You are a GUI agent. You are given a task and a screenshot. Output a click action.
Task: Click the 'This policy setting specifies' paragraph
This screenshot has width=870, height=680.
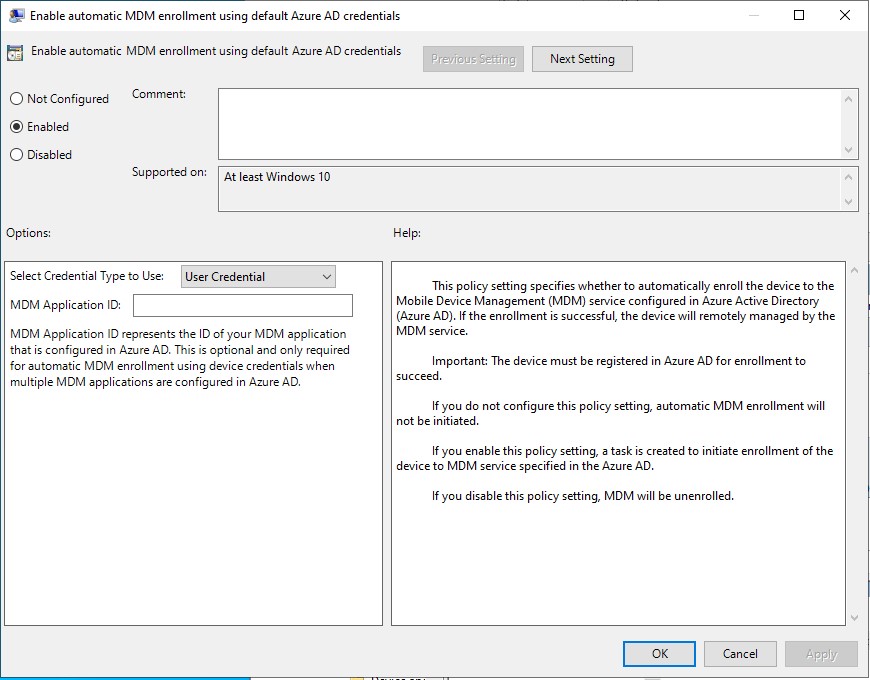(x=615, y=308)
